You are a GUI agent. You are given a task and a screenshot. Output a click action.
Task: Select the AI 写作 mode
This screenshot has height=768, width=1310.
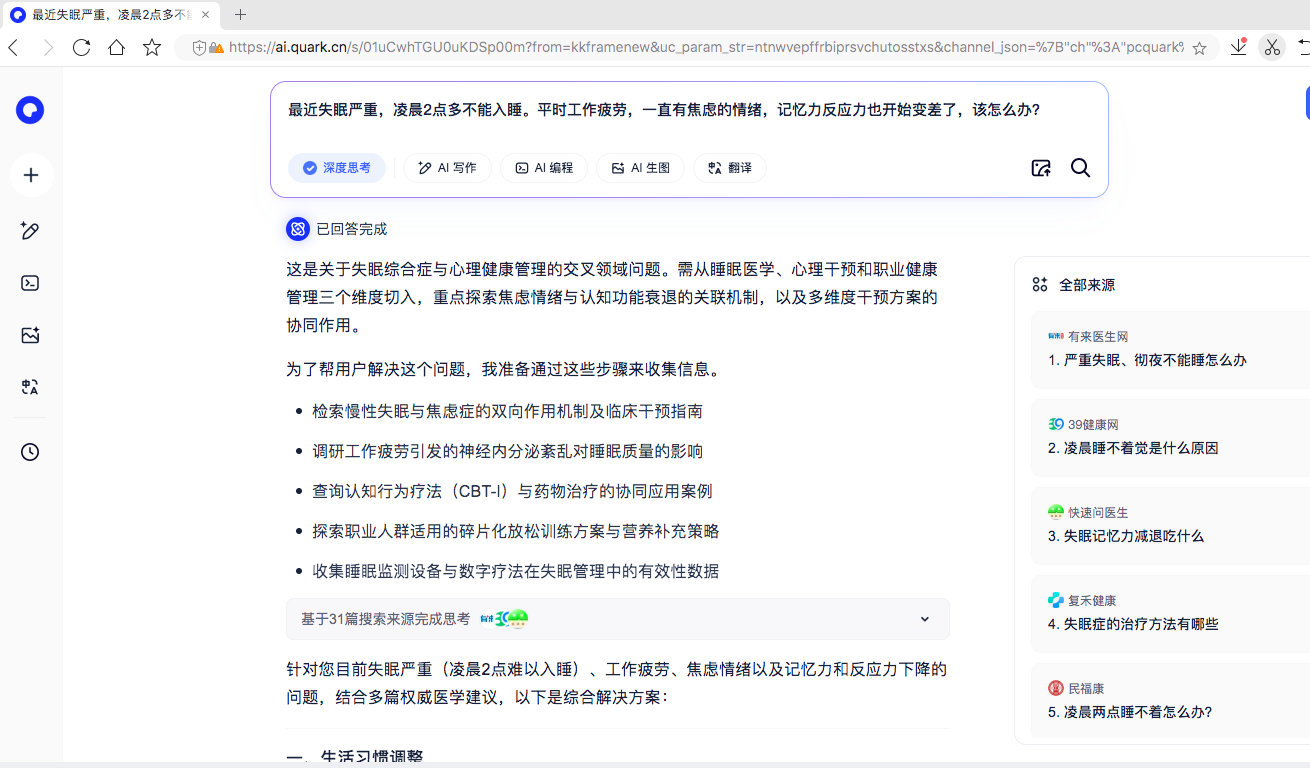click(447, 168)
